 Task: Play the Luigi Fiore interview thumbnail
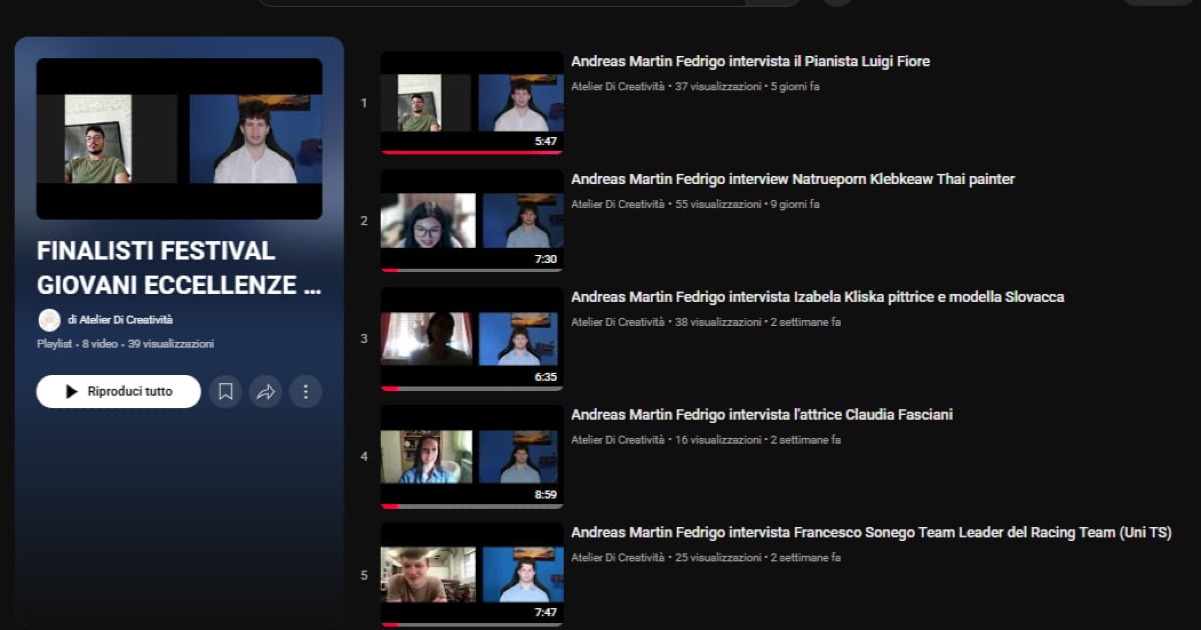pos(471,103)
